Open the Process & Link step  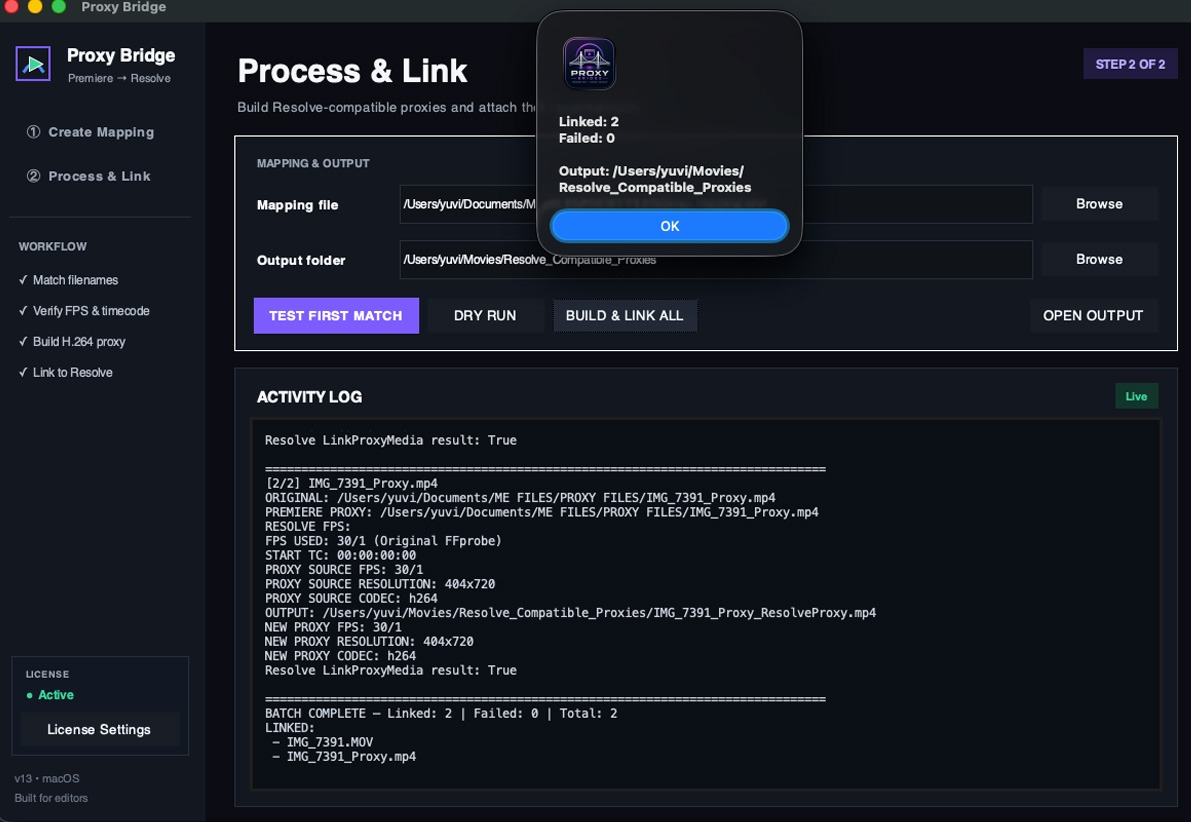point(89,176)
